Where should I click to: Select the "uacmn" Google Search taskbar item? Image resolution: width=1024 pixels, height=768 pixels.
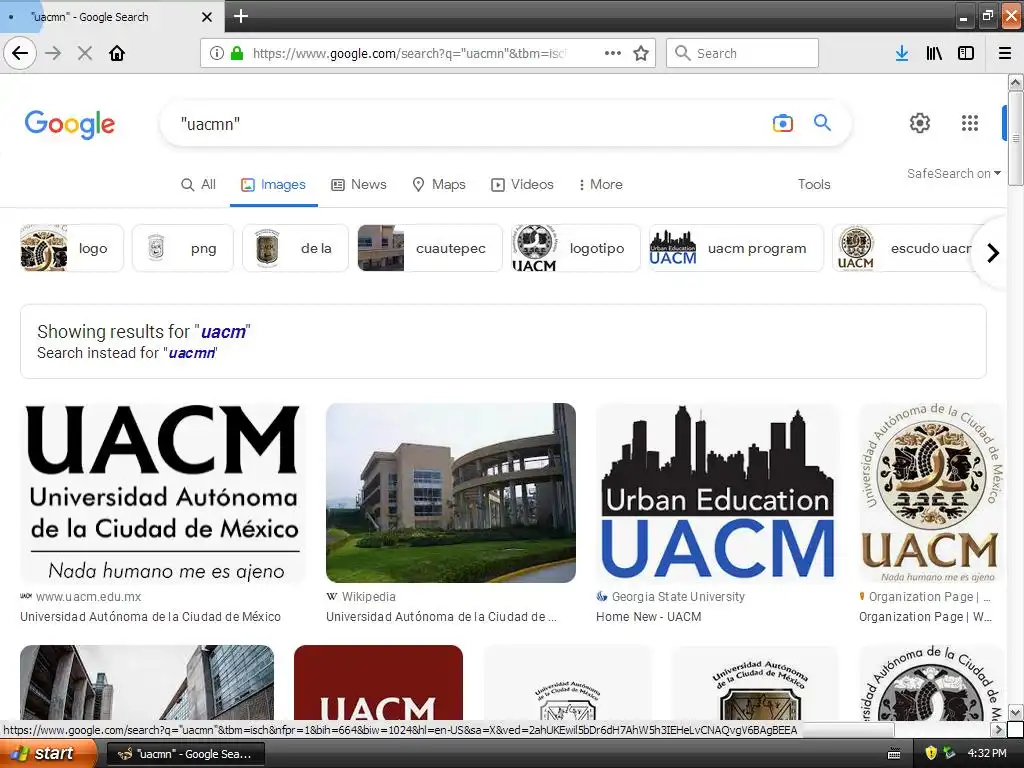(185, 754)
